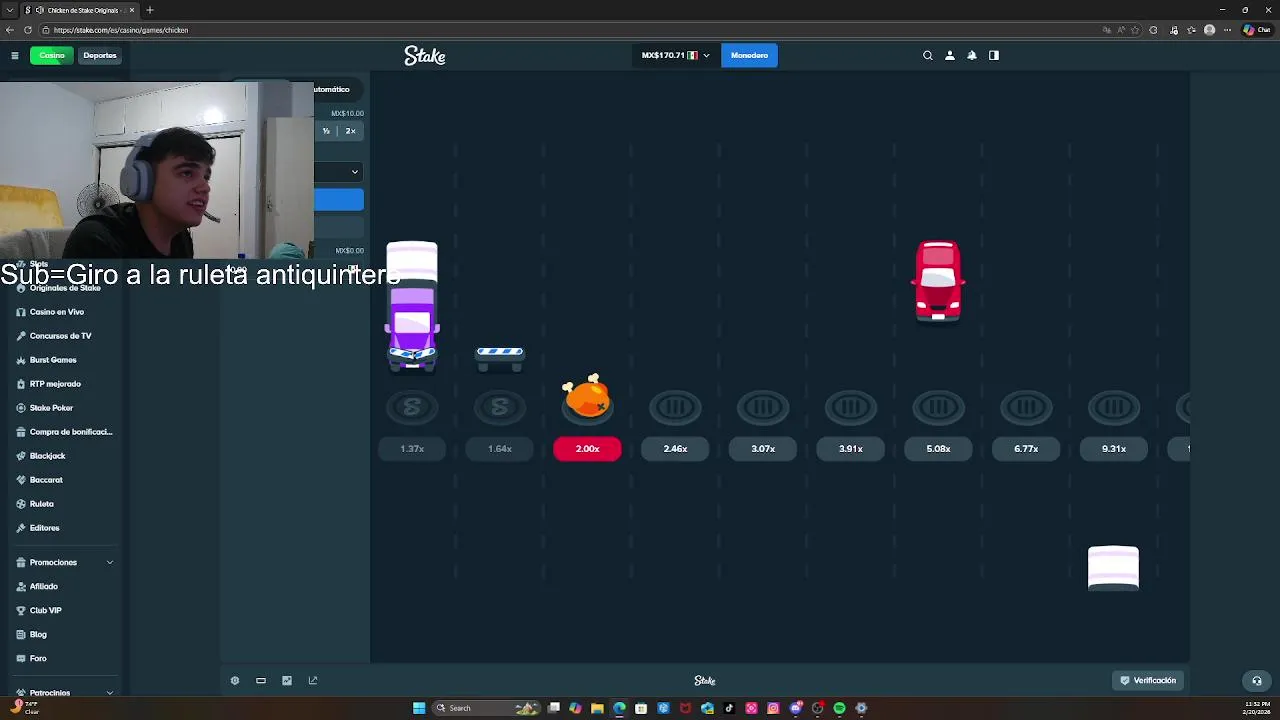Open Edge more options menu
The image size is (1280, 720).
[1227, 30]
